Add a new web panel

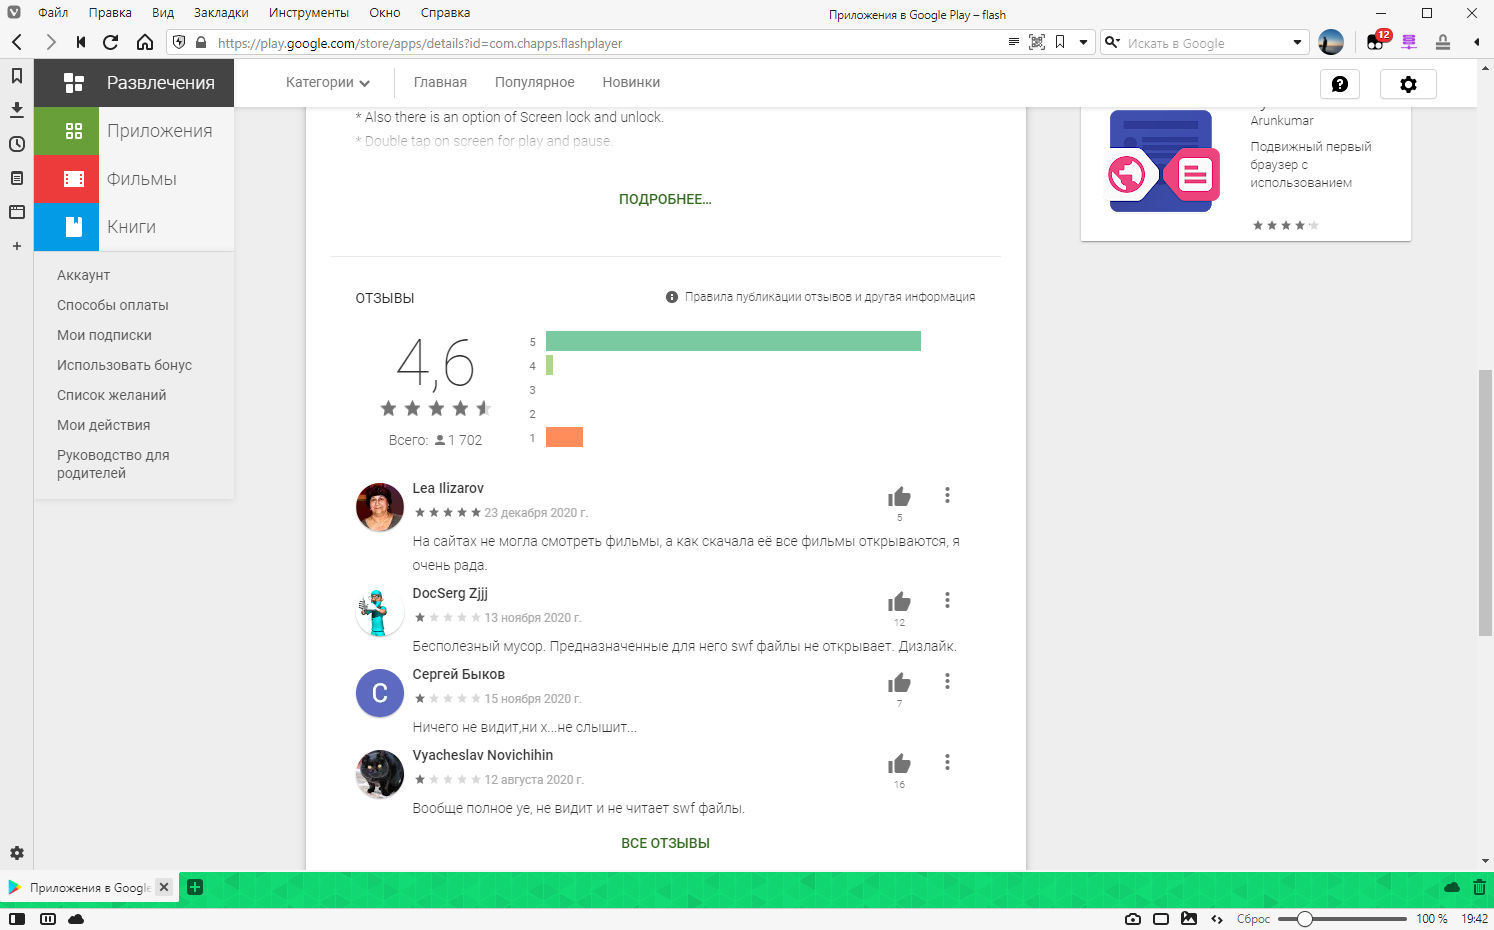click(x=17, y=246)
